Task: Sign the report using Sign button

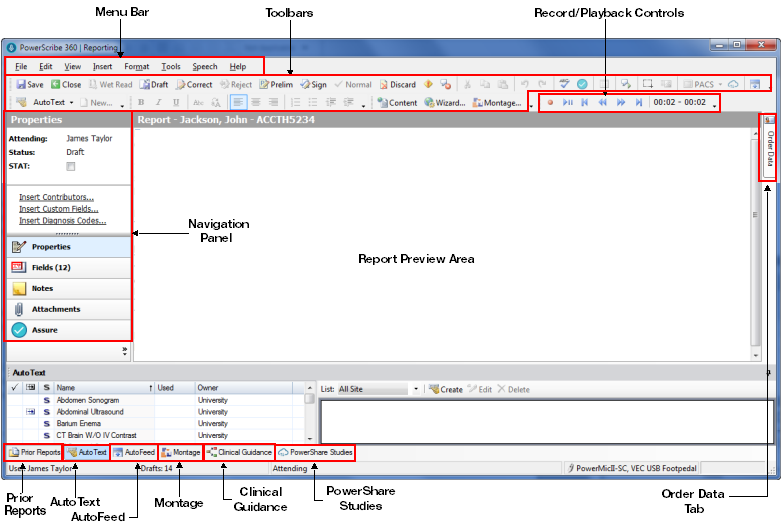Action: click(x=314, y=84)
